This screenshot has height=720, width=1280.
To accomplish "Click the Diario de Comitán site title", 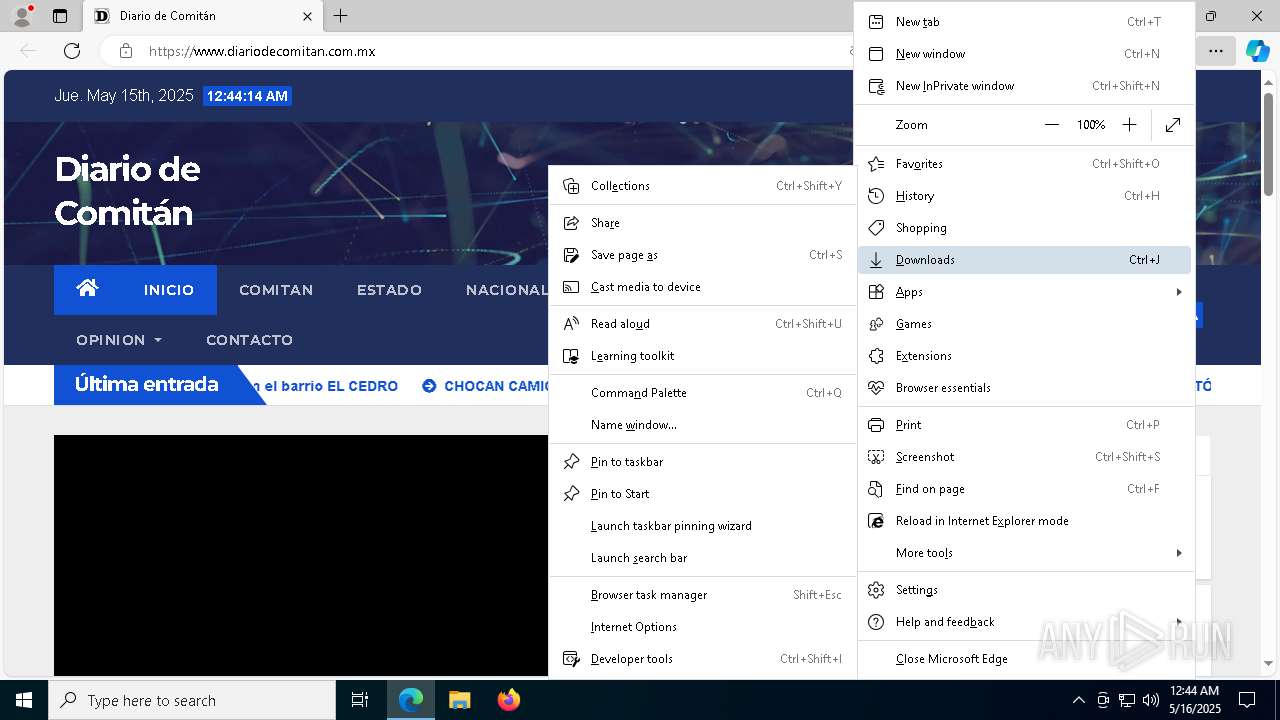I will tap(127, 190).
